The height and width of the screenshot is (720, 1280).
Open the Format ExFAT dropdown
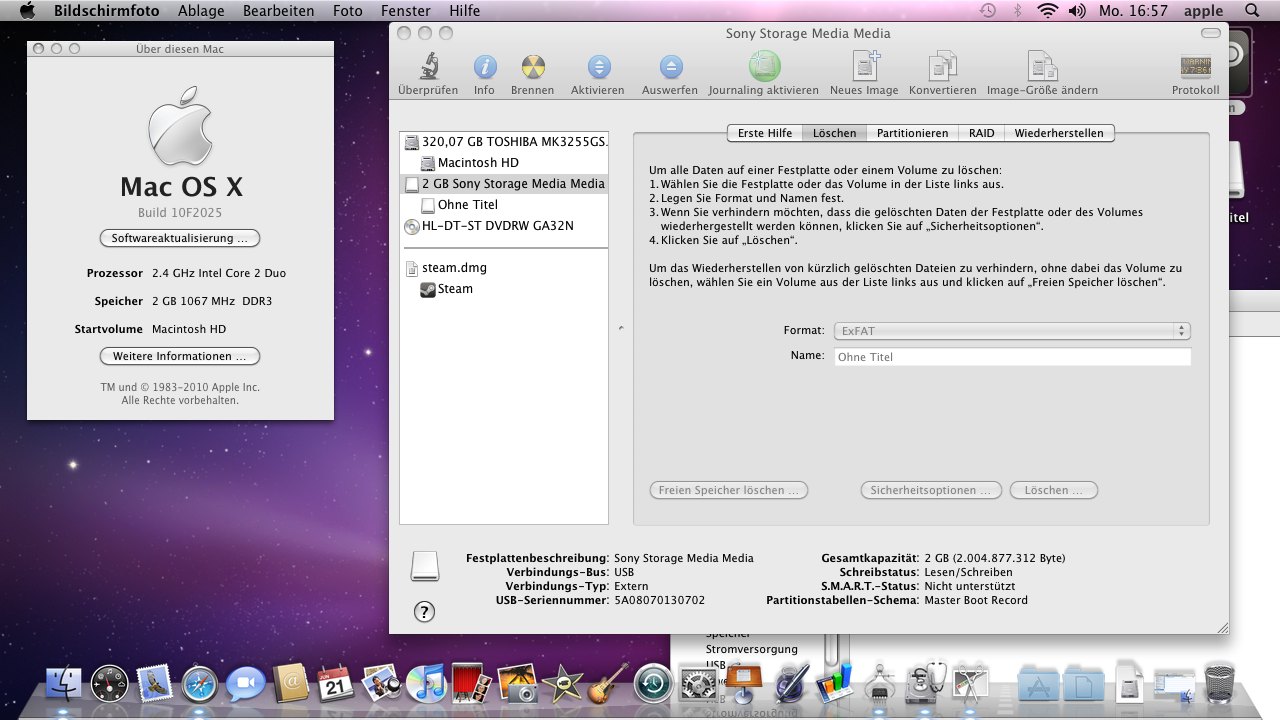(x=1012, y=330)
